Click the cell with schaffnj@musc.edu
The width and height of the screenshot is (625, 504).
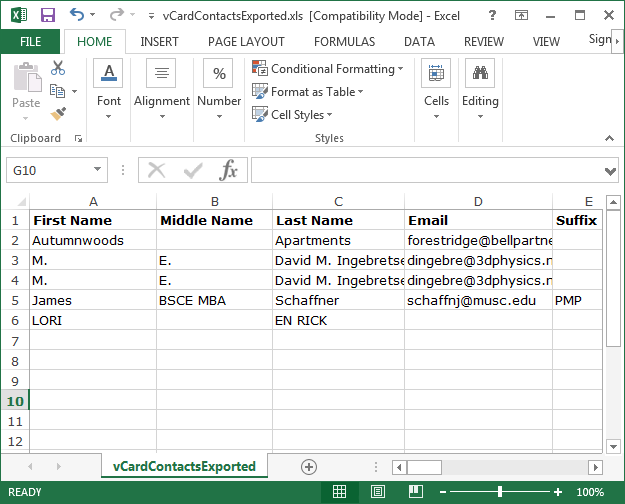tap(478, 300)
